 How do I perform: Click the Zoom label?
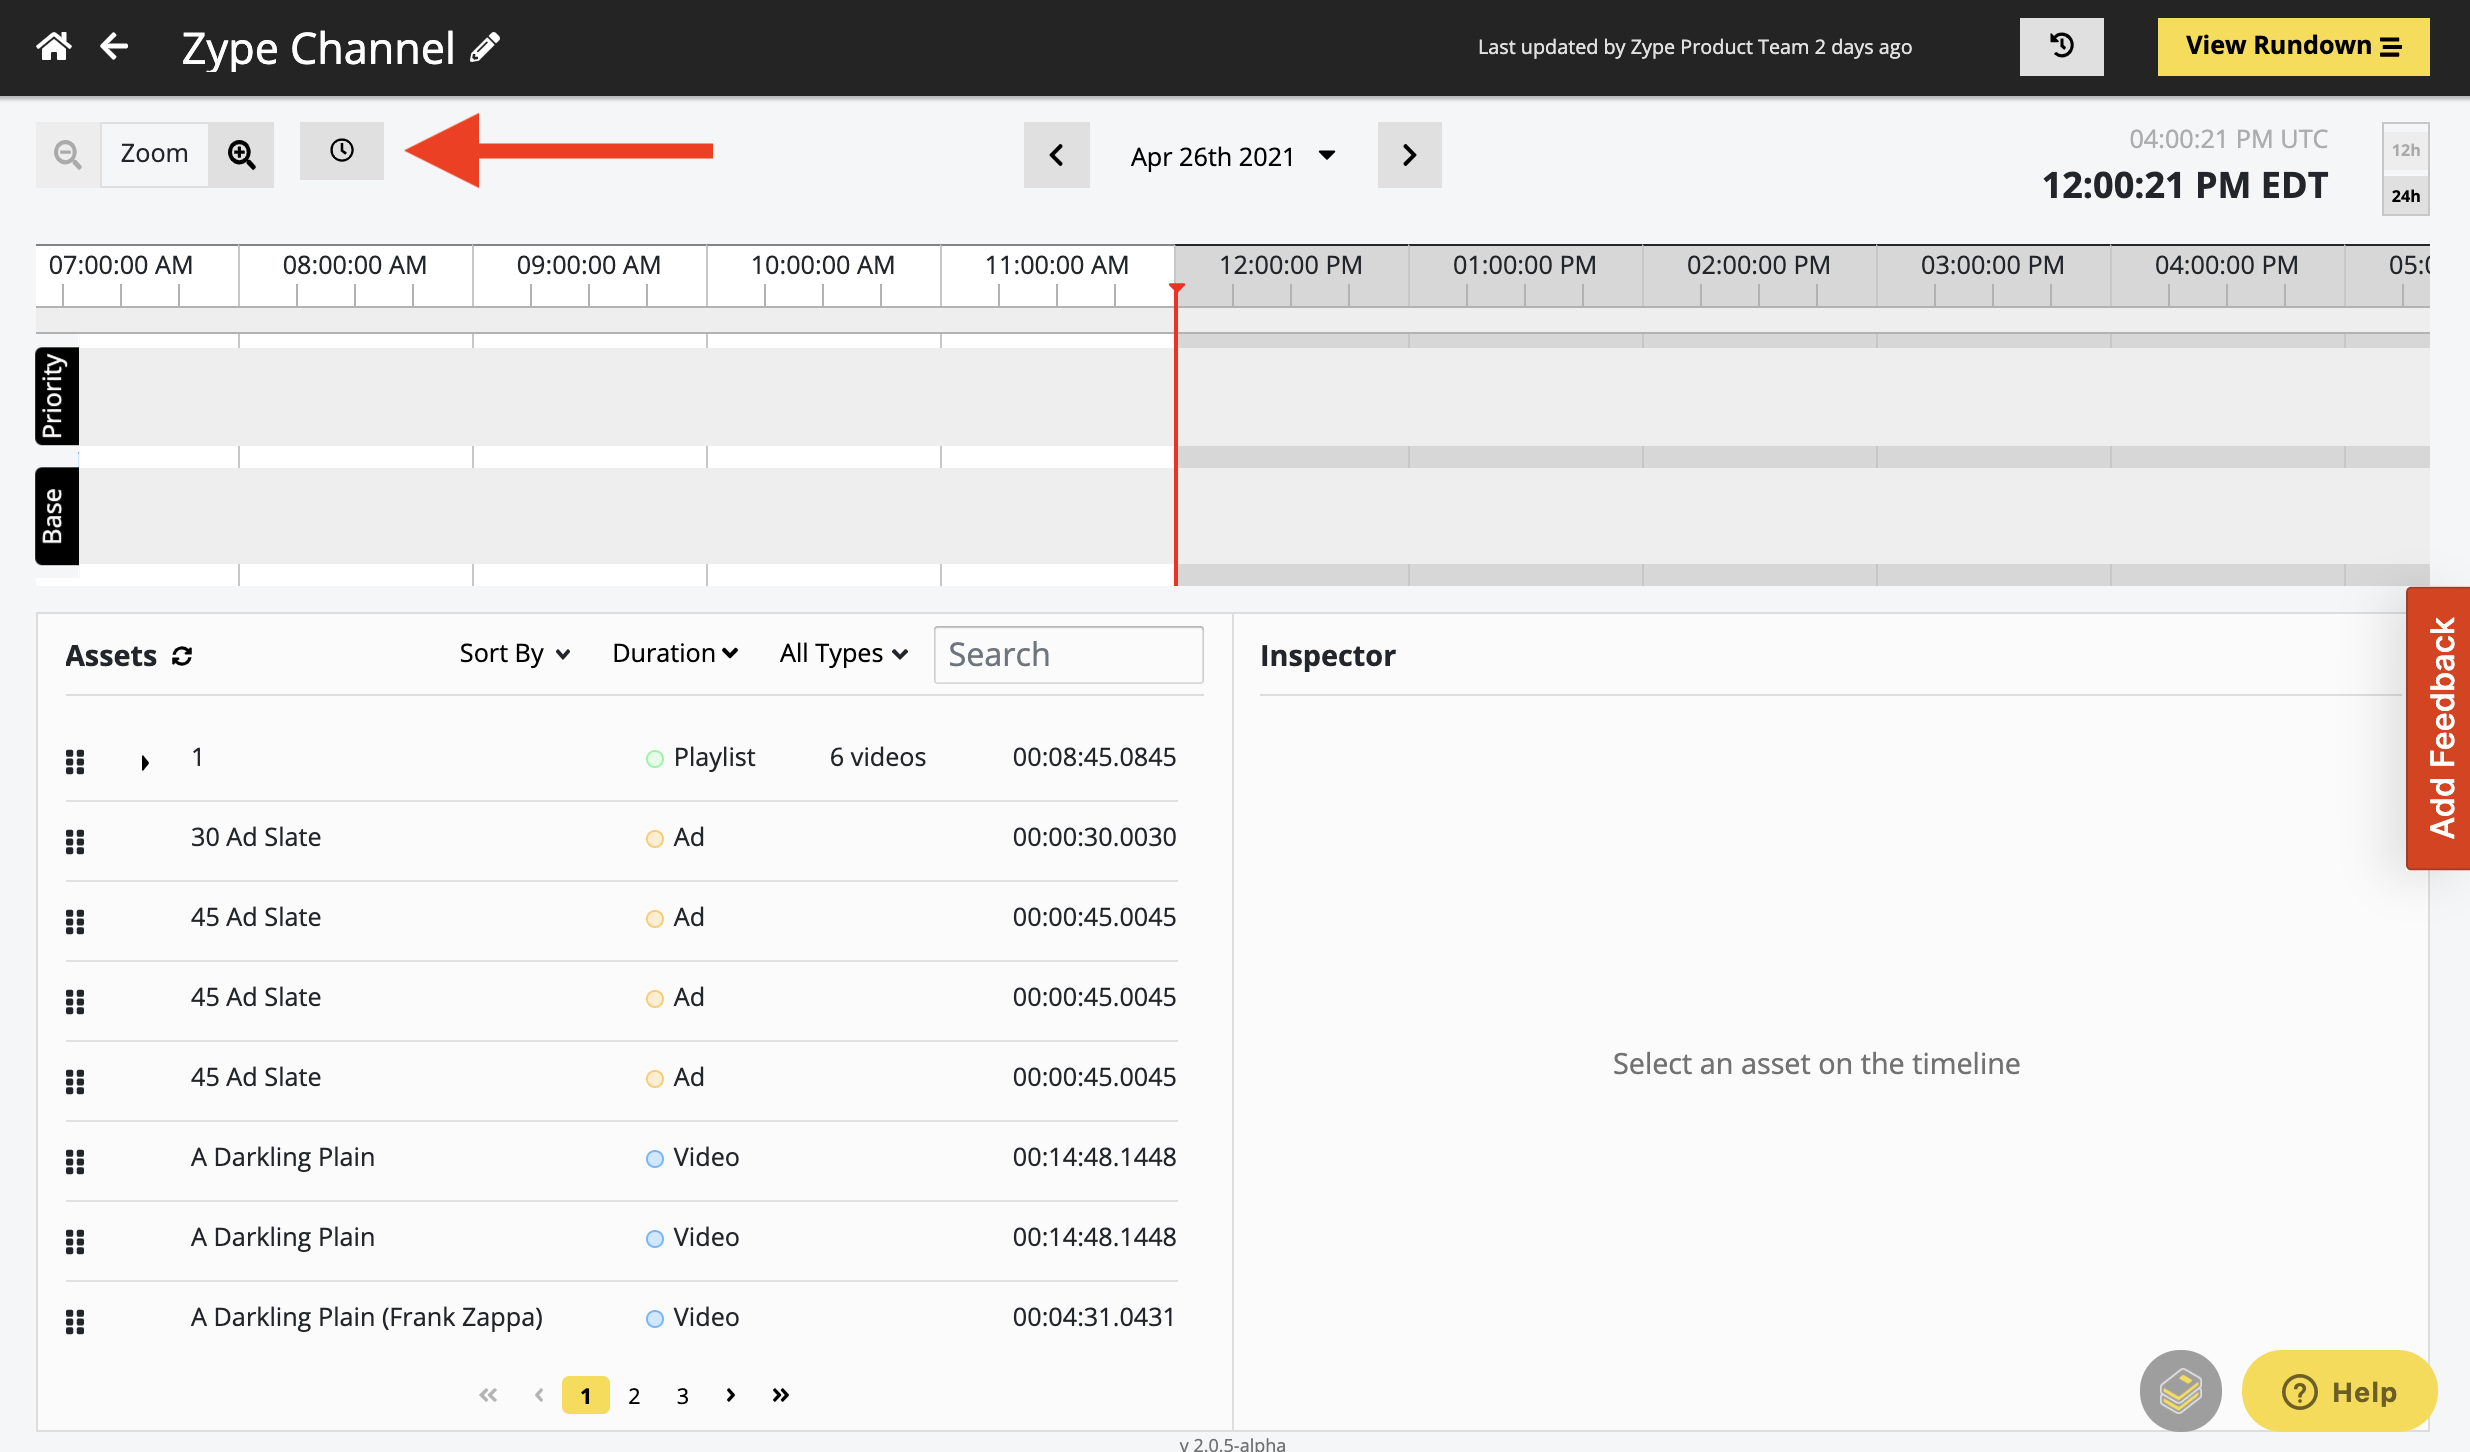point(154,153)
